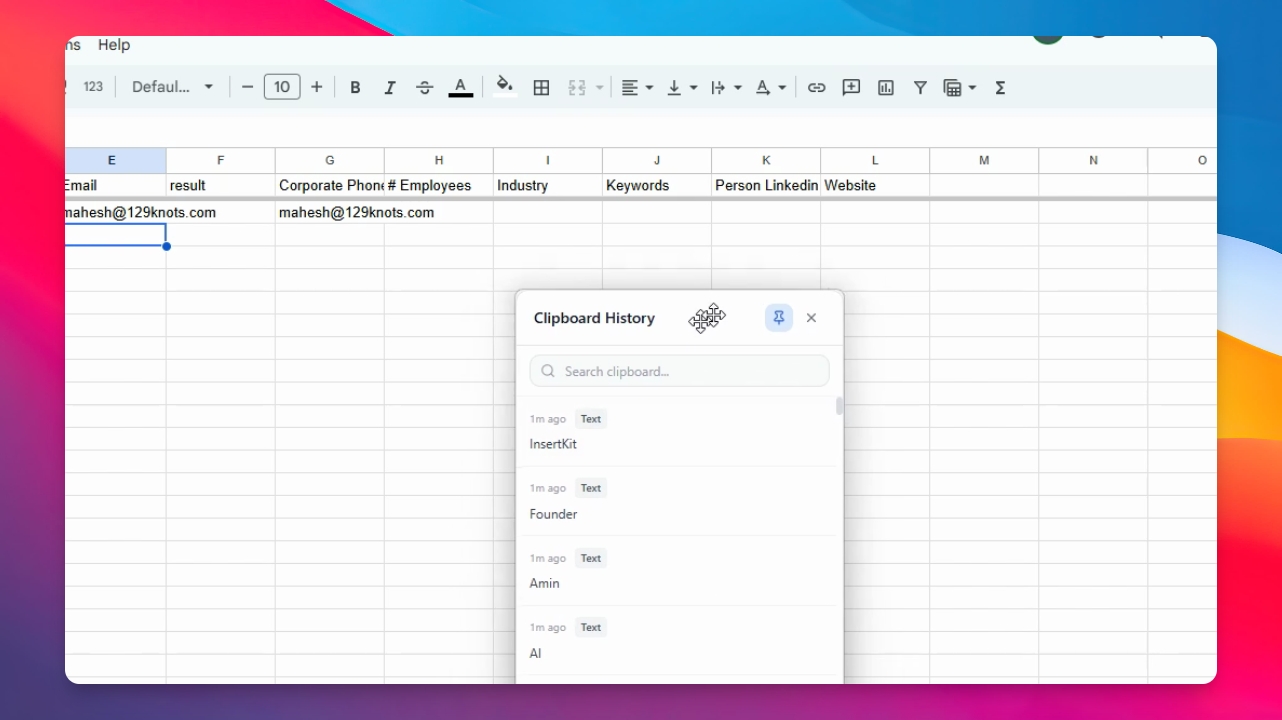The height and width of the screenshot is (720, 1282).
Task: Apply italic formatting
Action: pos(390,88)
